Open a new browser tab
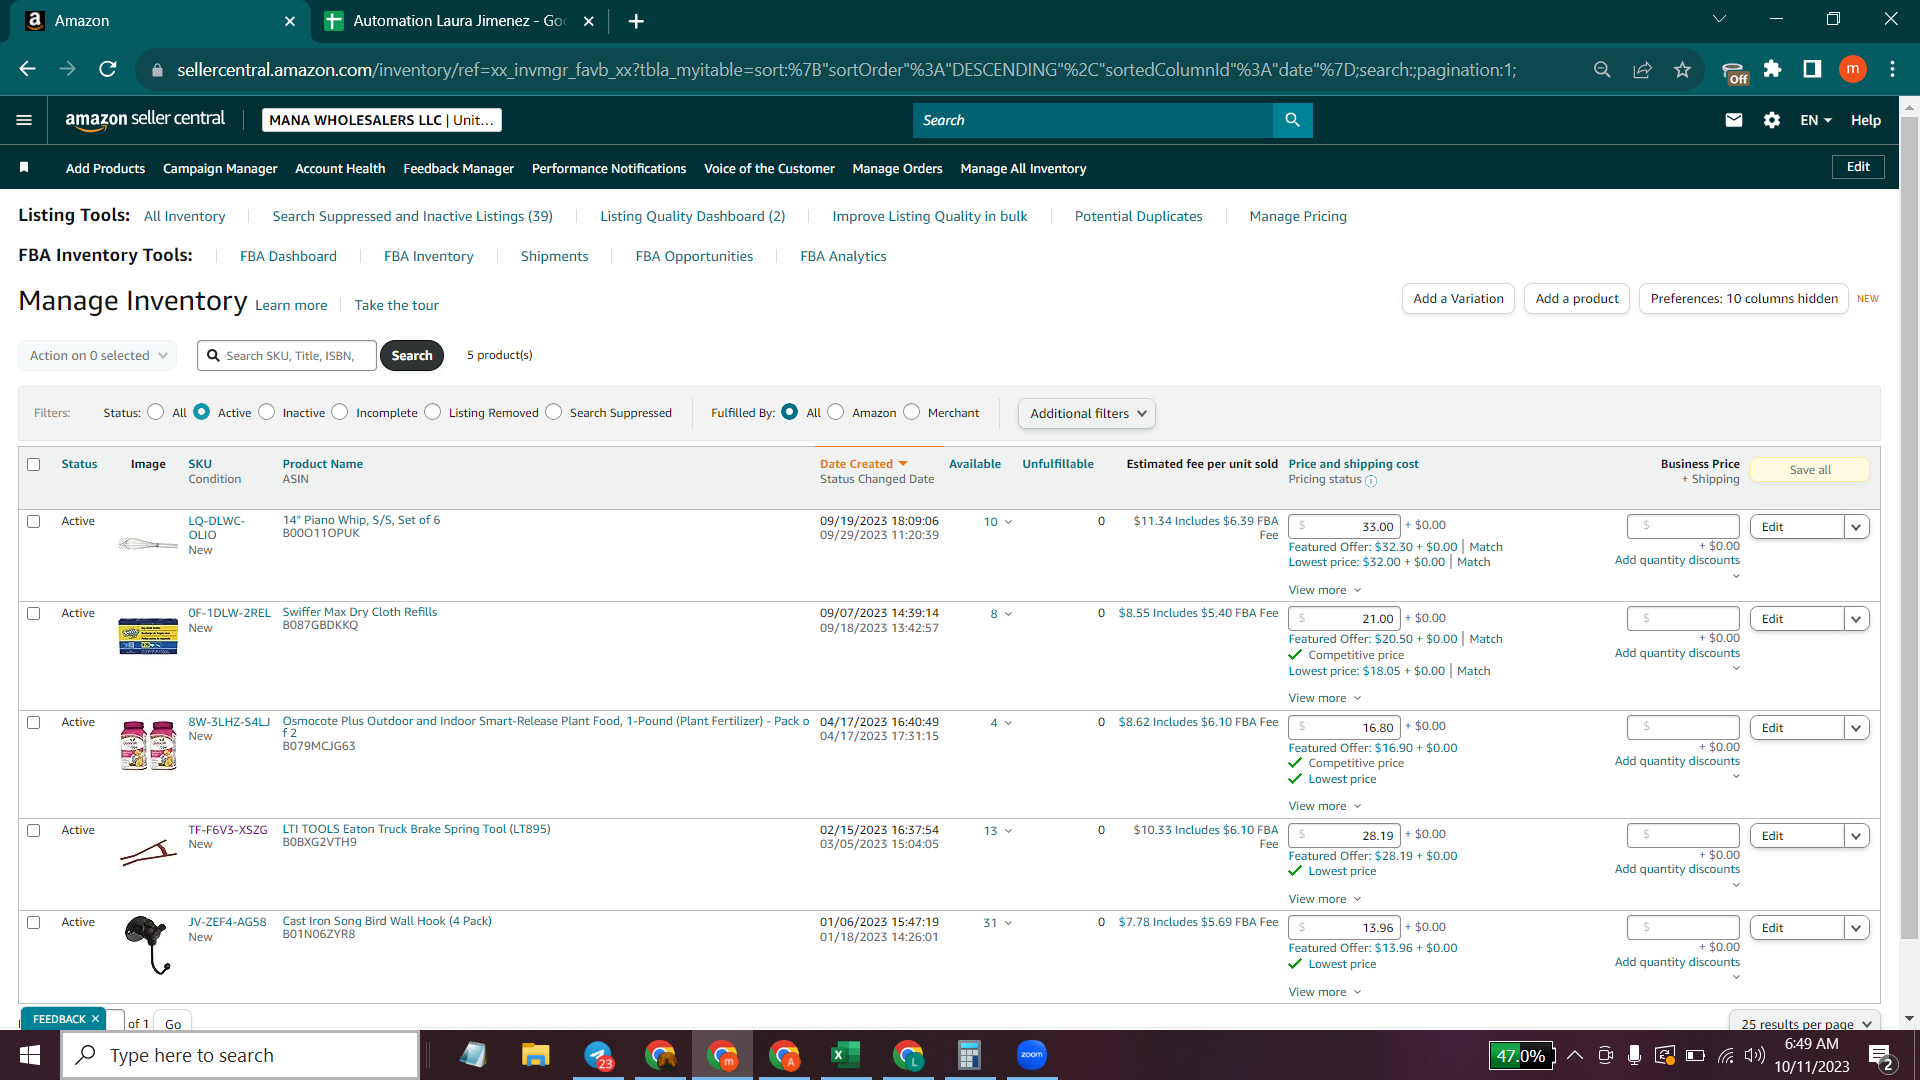The height and width of the screenshot is (1080, 1920). [x=636, y=21]
